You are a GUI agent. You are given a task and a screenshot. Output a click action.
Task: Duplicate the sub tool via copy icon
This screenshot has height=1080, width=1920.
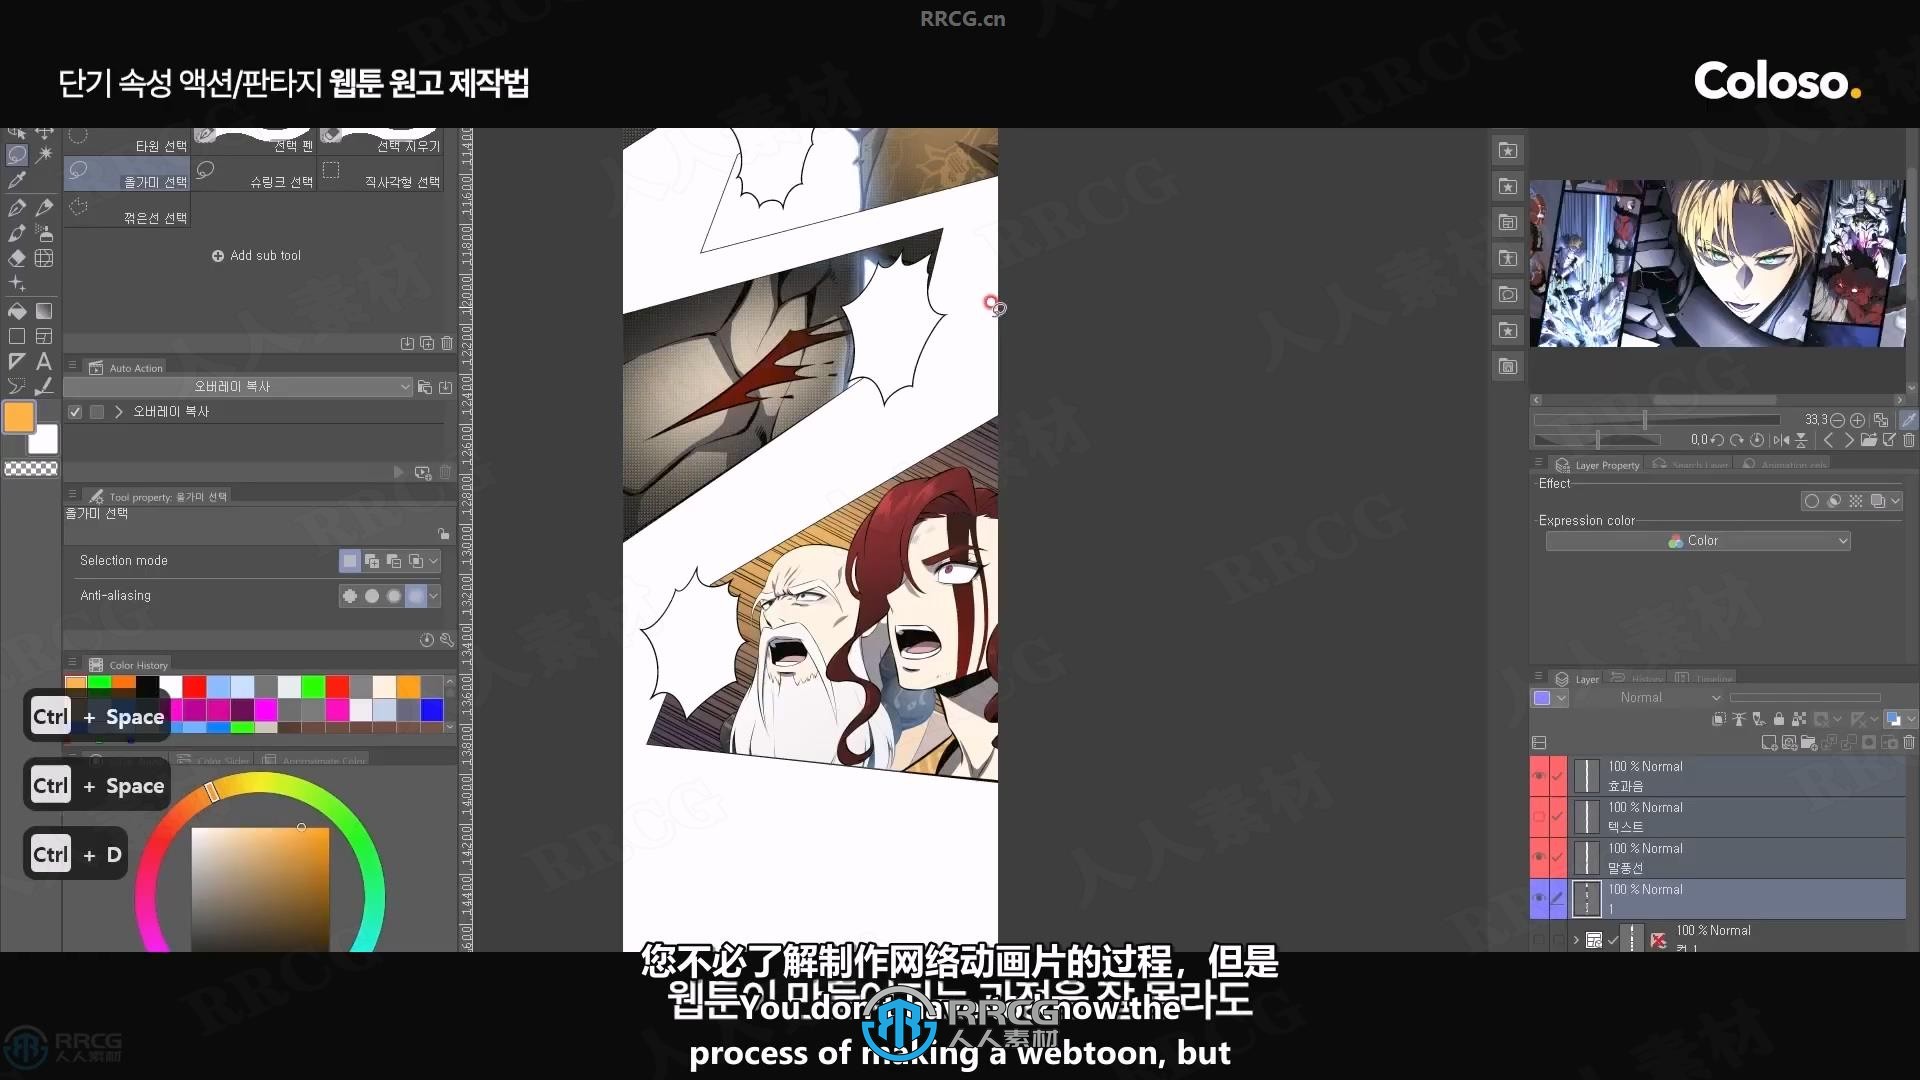(x=427, y=343)
